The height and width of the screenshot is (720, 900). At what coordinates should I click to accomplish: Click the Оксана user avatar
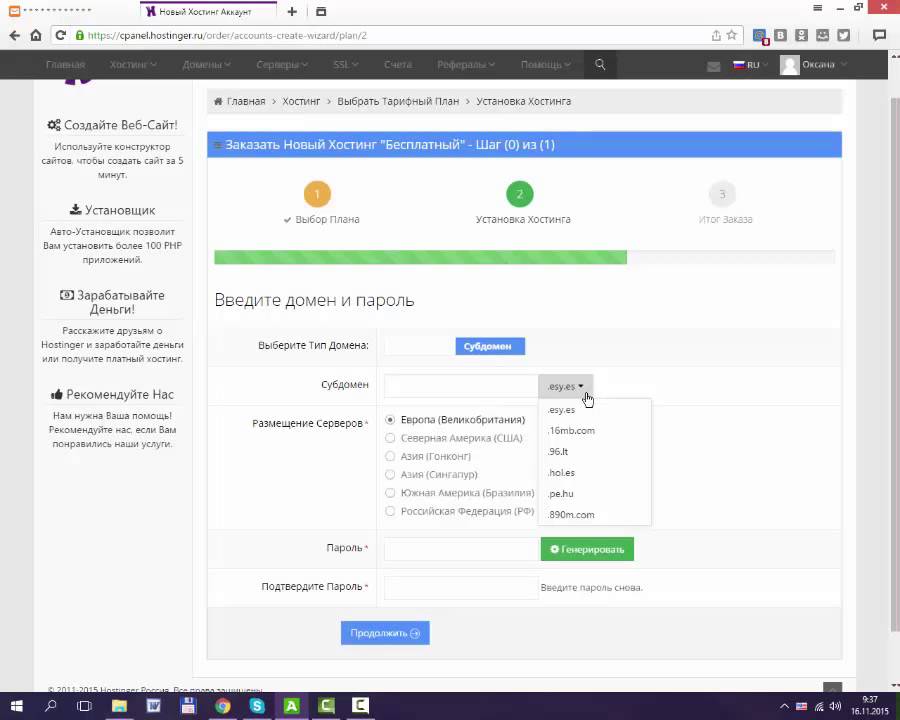click(789, 64)
